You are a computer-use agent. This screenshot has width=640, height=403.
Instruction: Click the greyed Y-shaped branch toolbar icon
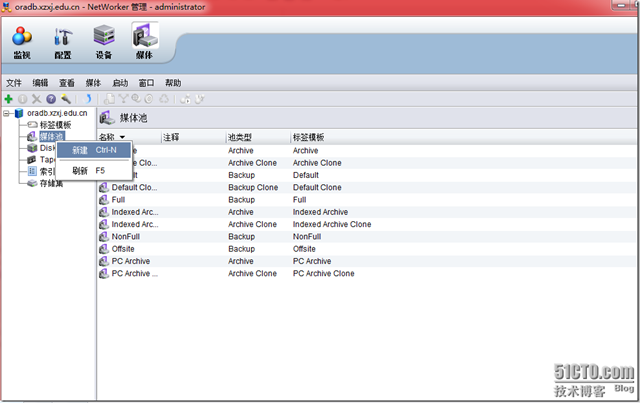pos(123,99)
